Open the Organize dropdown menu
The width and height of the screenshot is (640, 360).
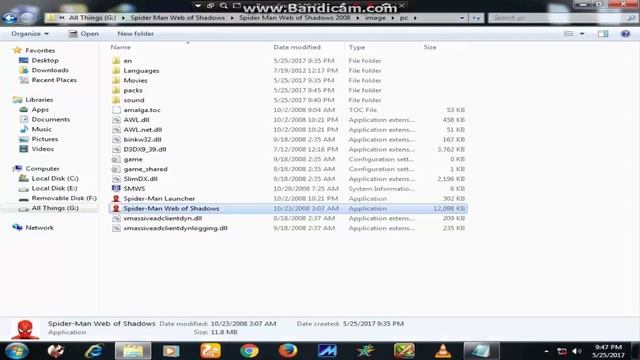pos(30,34)
